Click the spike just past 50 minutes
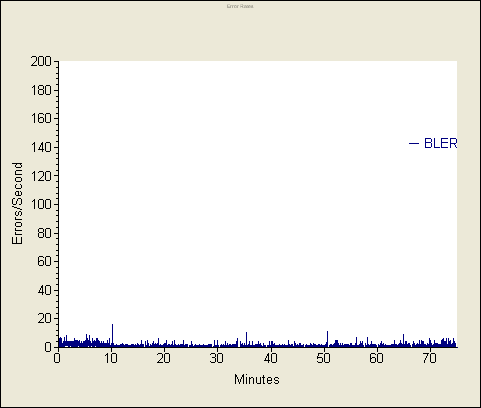481x408 pixels. coord(327,339)
